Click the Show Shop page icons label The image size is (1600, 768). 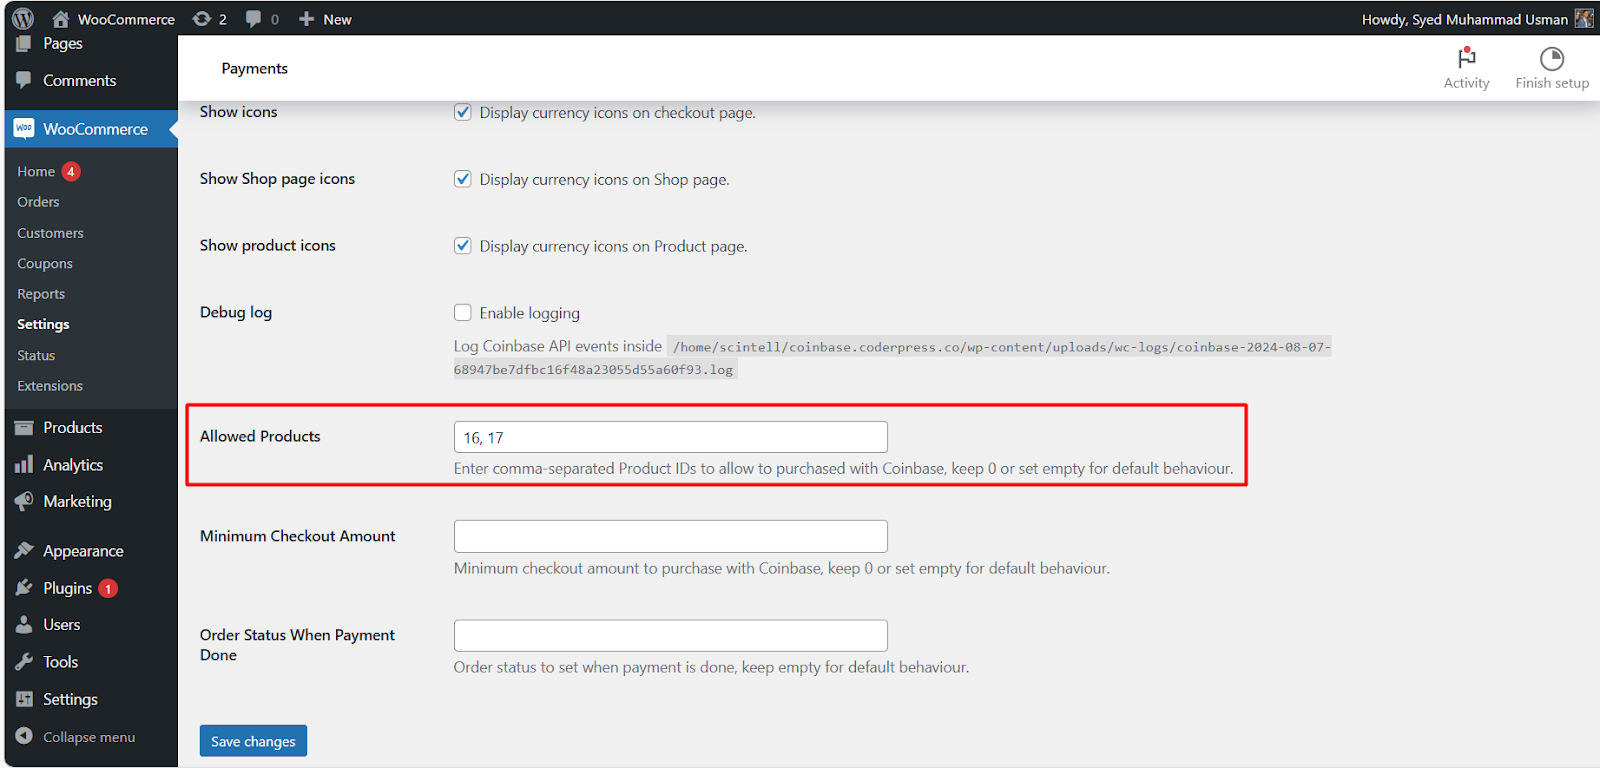point(277,179)
